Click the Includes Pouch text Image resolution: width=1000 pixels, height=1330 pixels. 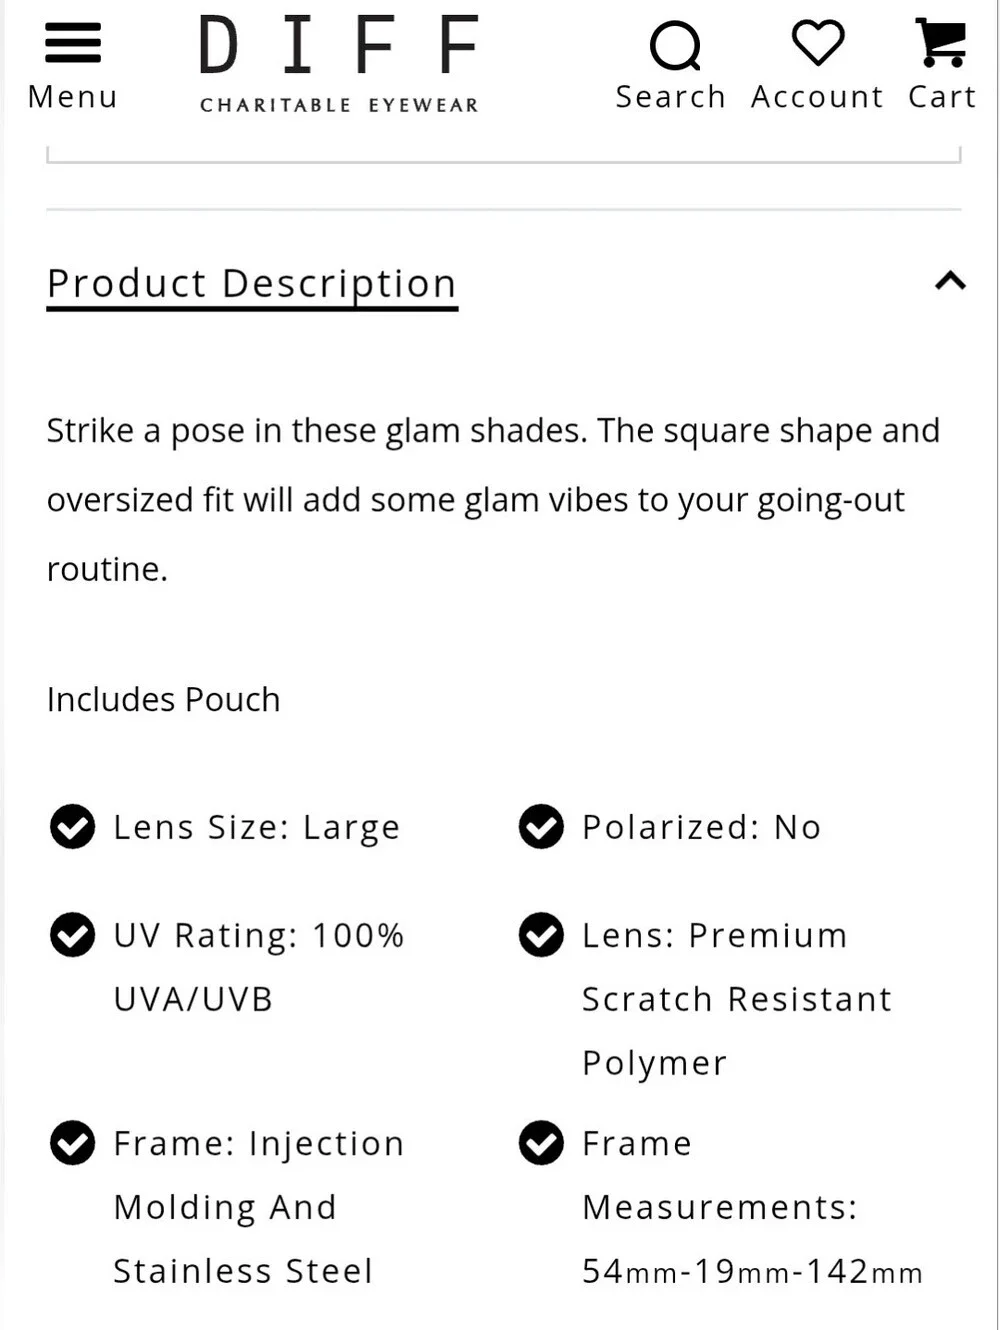pyautogui.click(x=163, y=699)
